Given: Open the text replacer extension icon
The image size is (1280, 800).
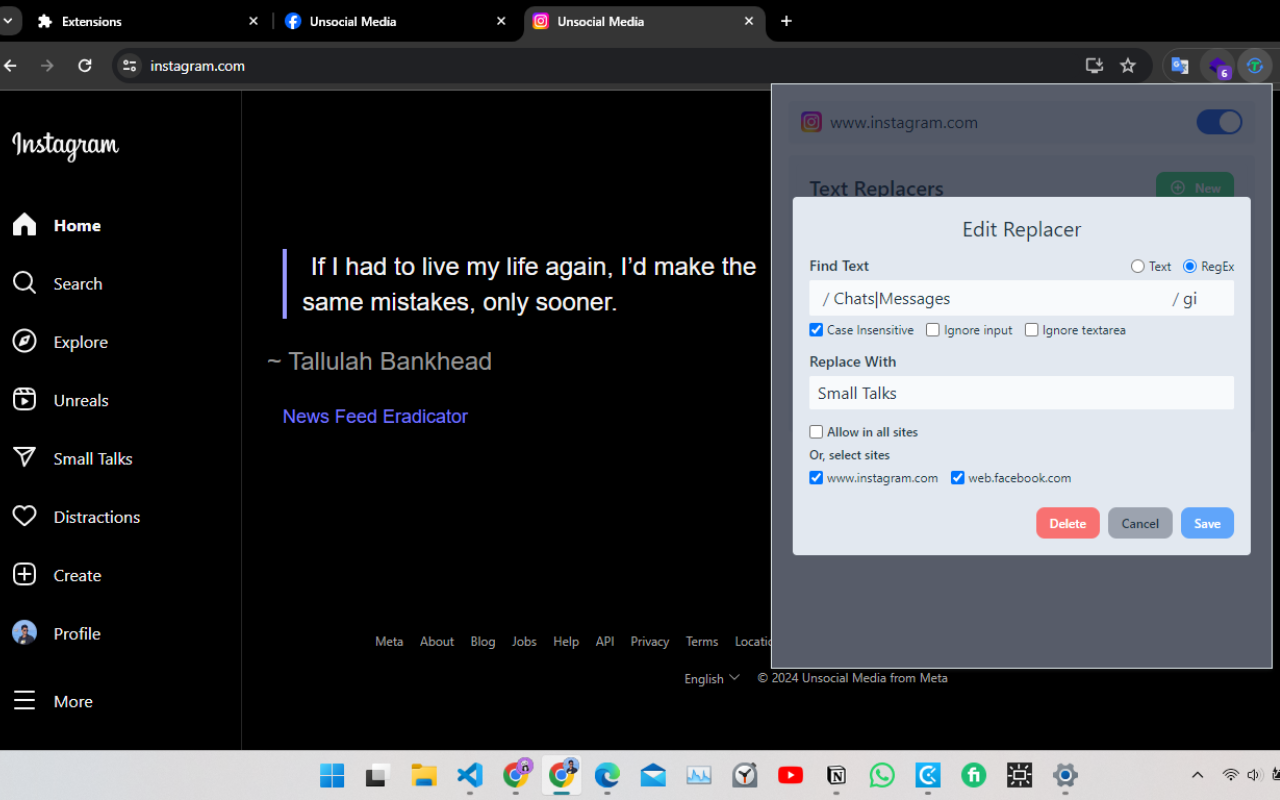Looking at the screenshot, I should pyautogui.click(x=1255, y=66).
